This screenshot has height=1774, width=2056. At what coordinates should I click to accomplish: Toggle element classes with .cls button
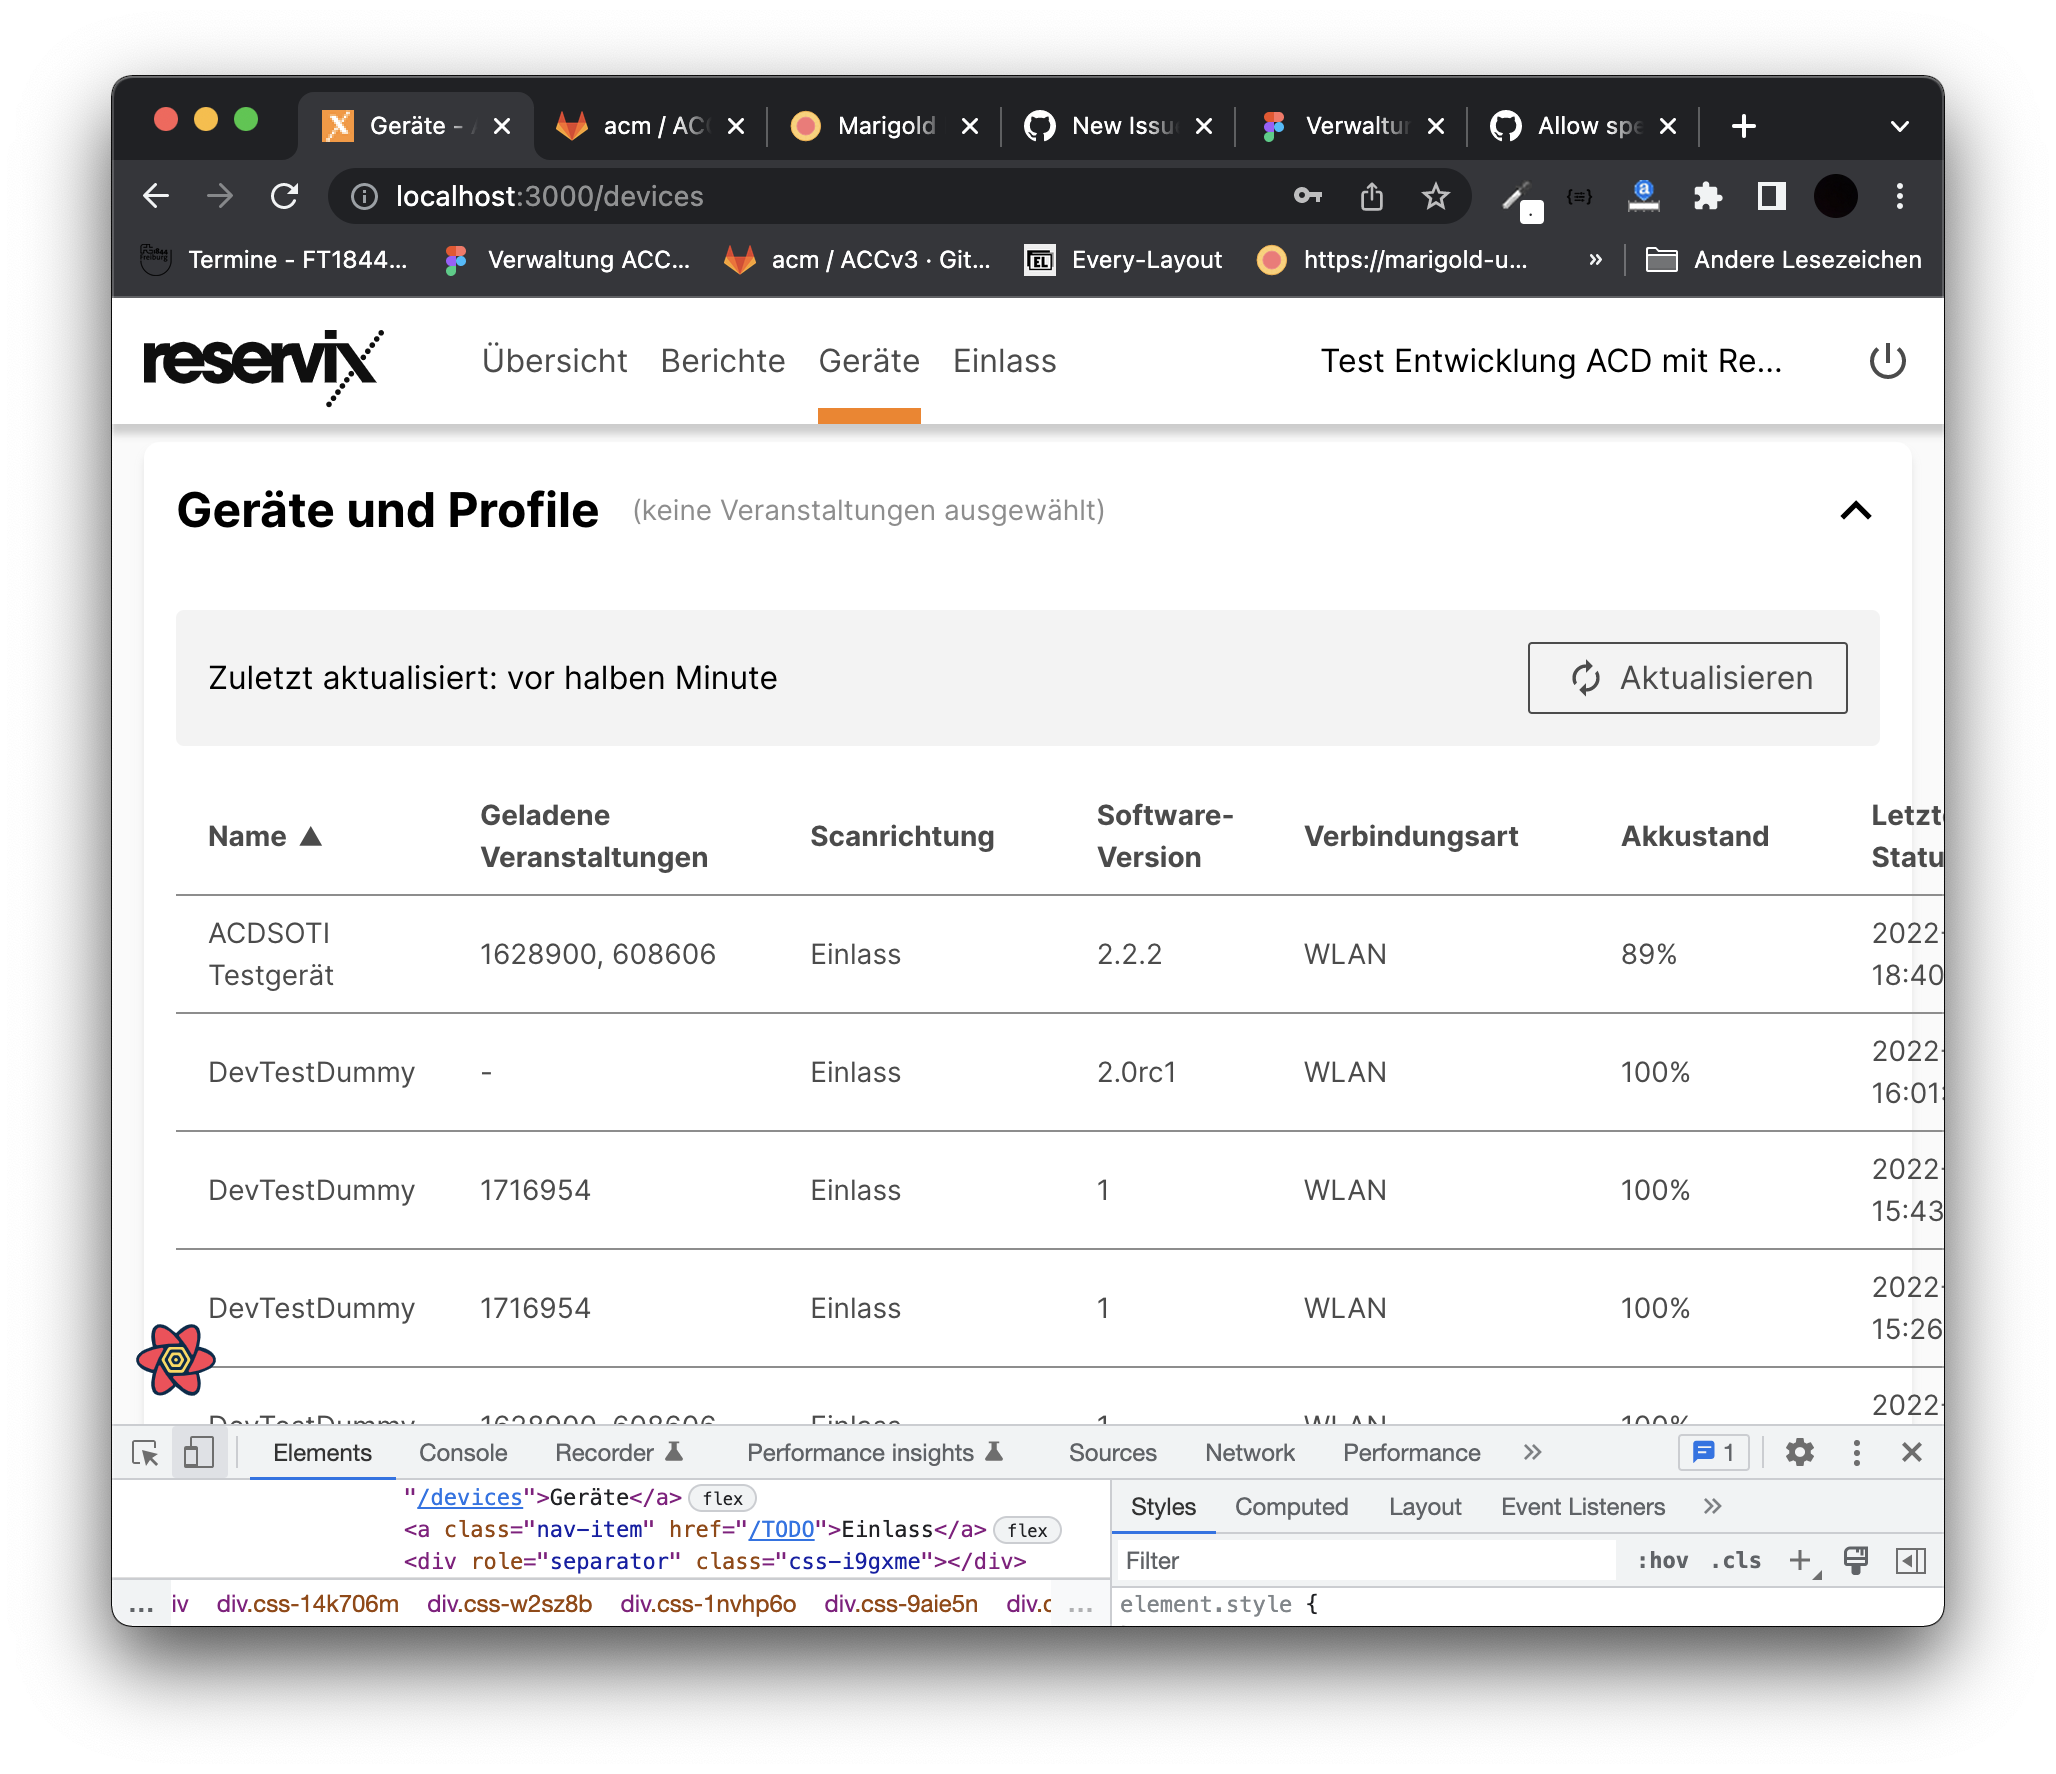tap(1735, 1560)
